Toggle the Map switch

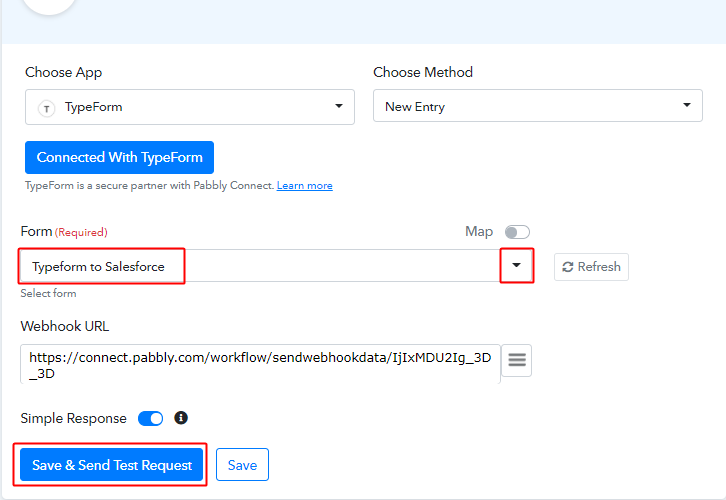coord(517,232)
